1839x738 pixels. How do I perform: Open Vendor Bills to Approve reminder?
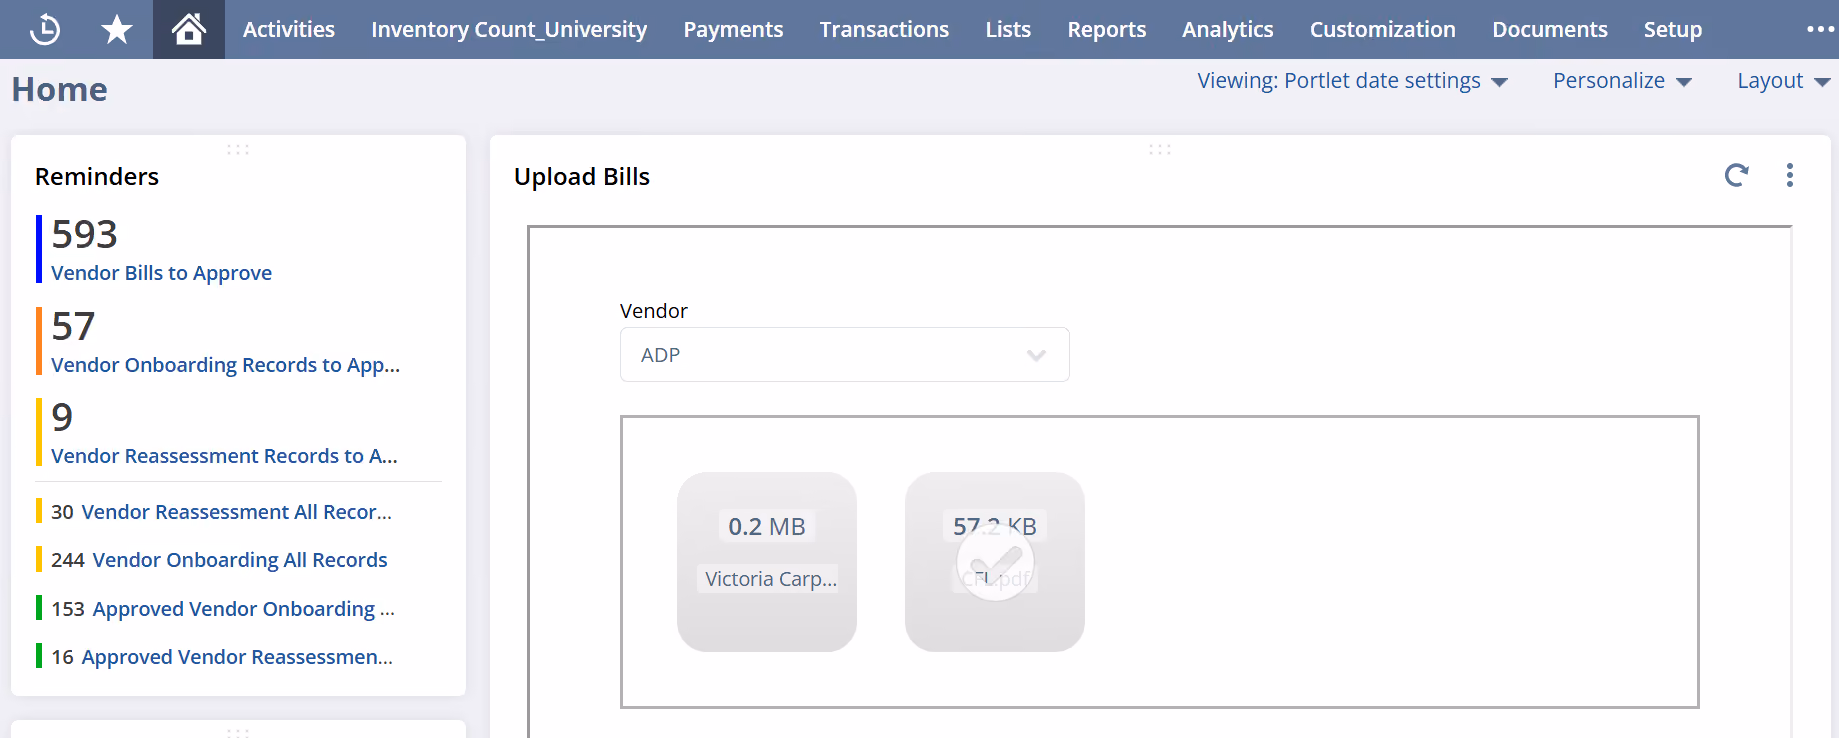tap(161, 273)
